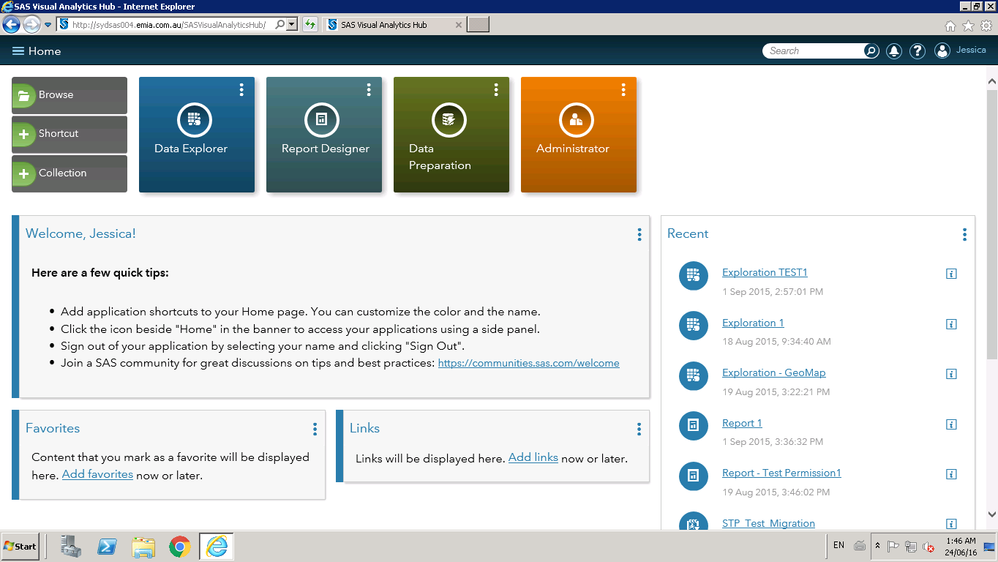Click the report icon beside Report 1
Image resolution: width=998 pixels, height=562 pixels.
tap(693, 426)
